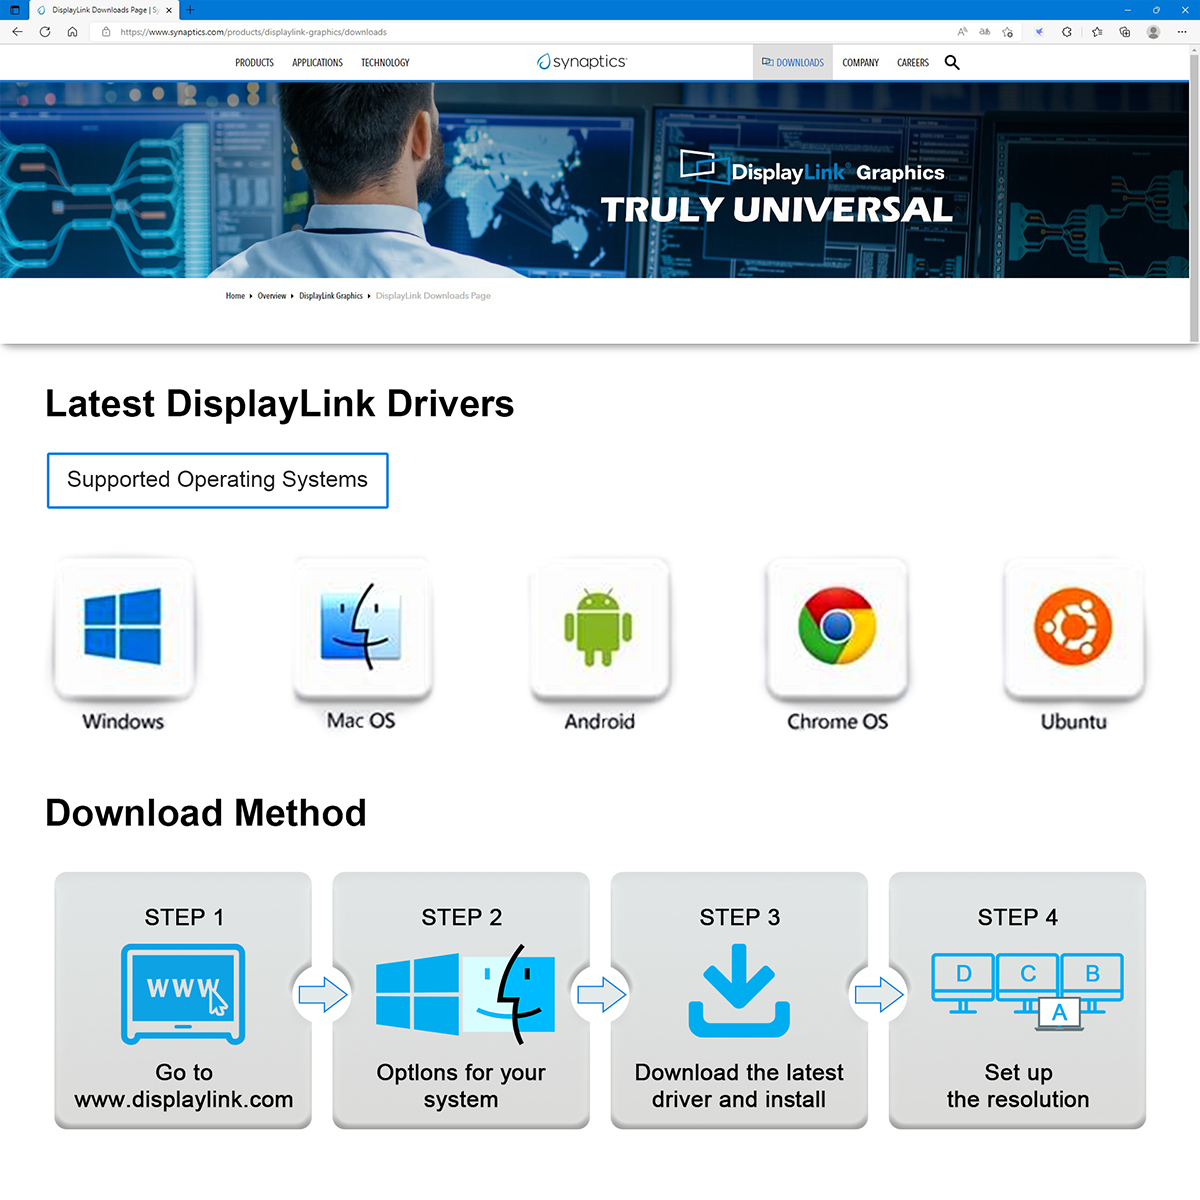
Task: Open the PRODUCTS menu
Action: click(254, 63)
